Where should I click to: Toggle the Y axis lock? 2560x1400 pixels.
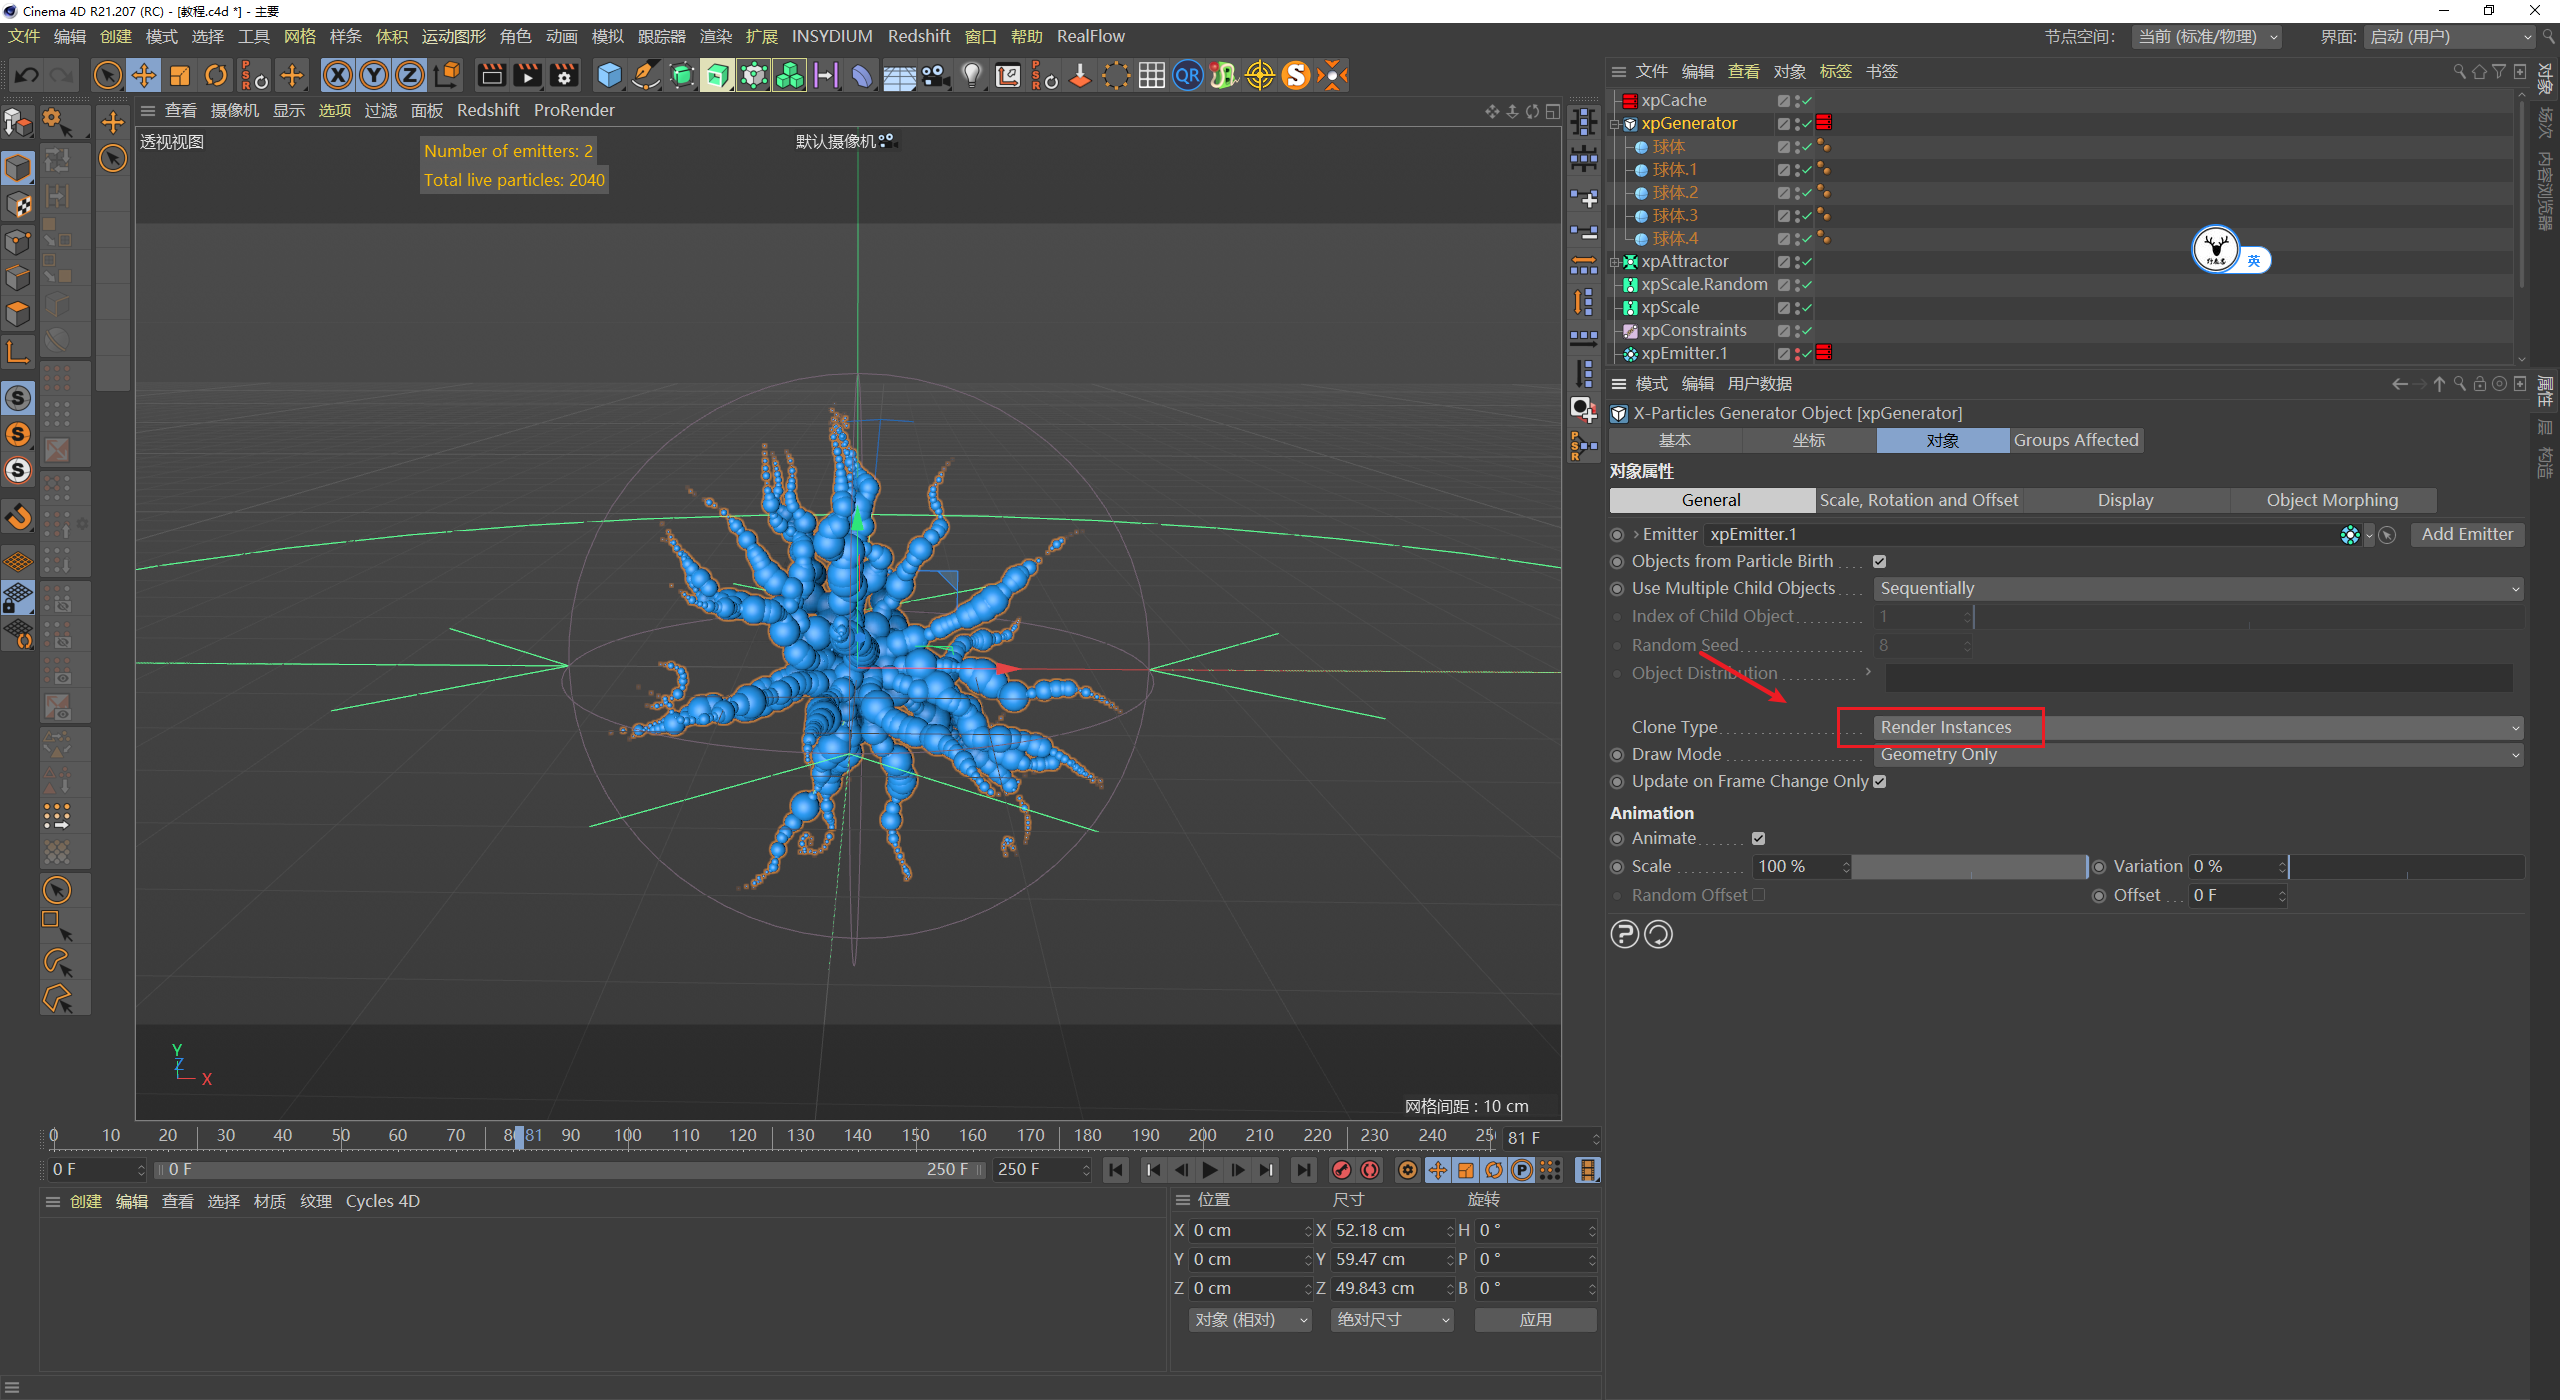(374, 75)
